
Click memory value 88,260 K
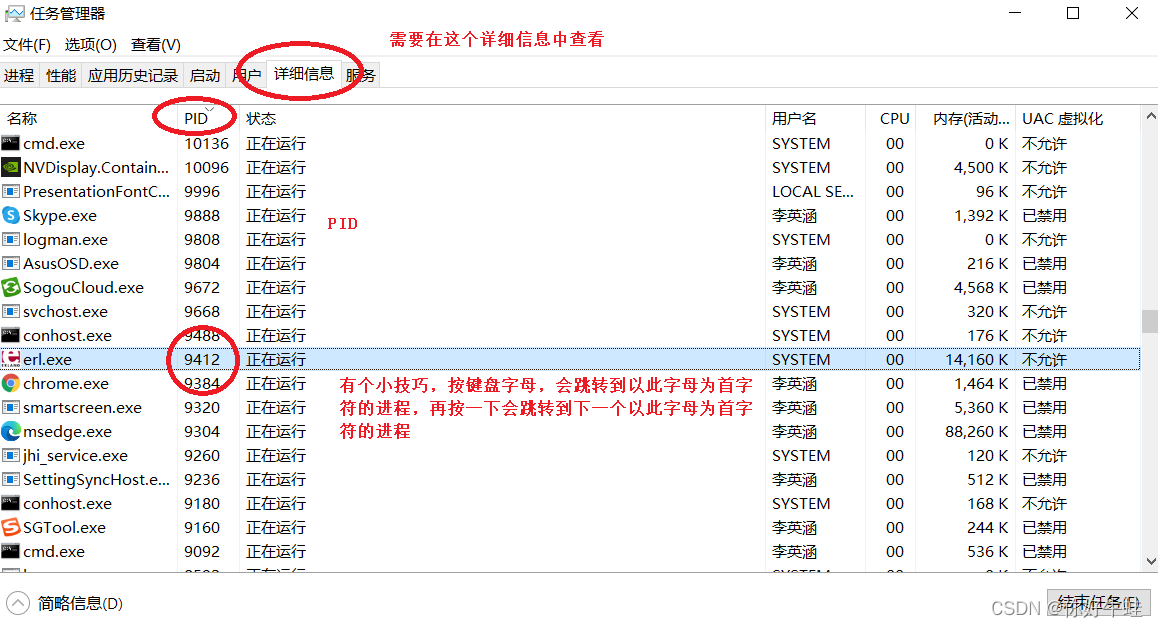[x=976, y=431]
